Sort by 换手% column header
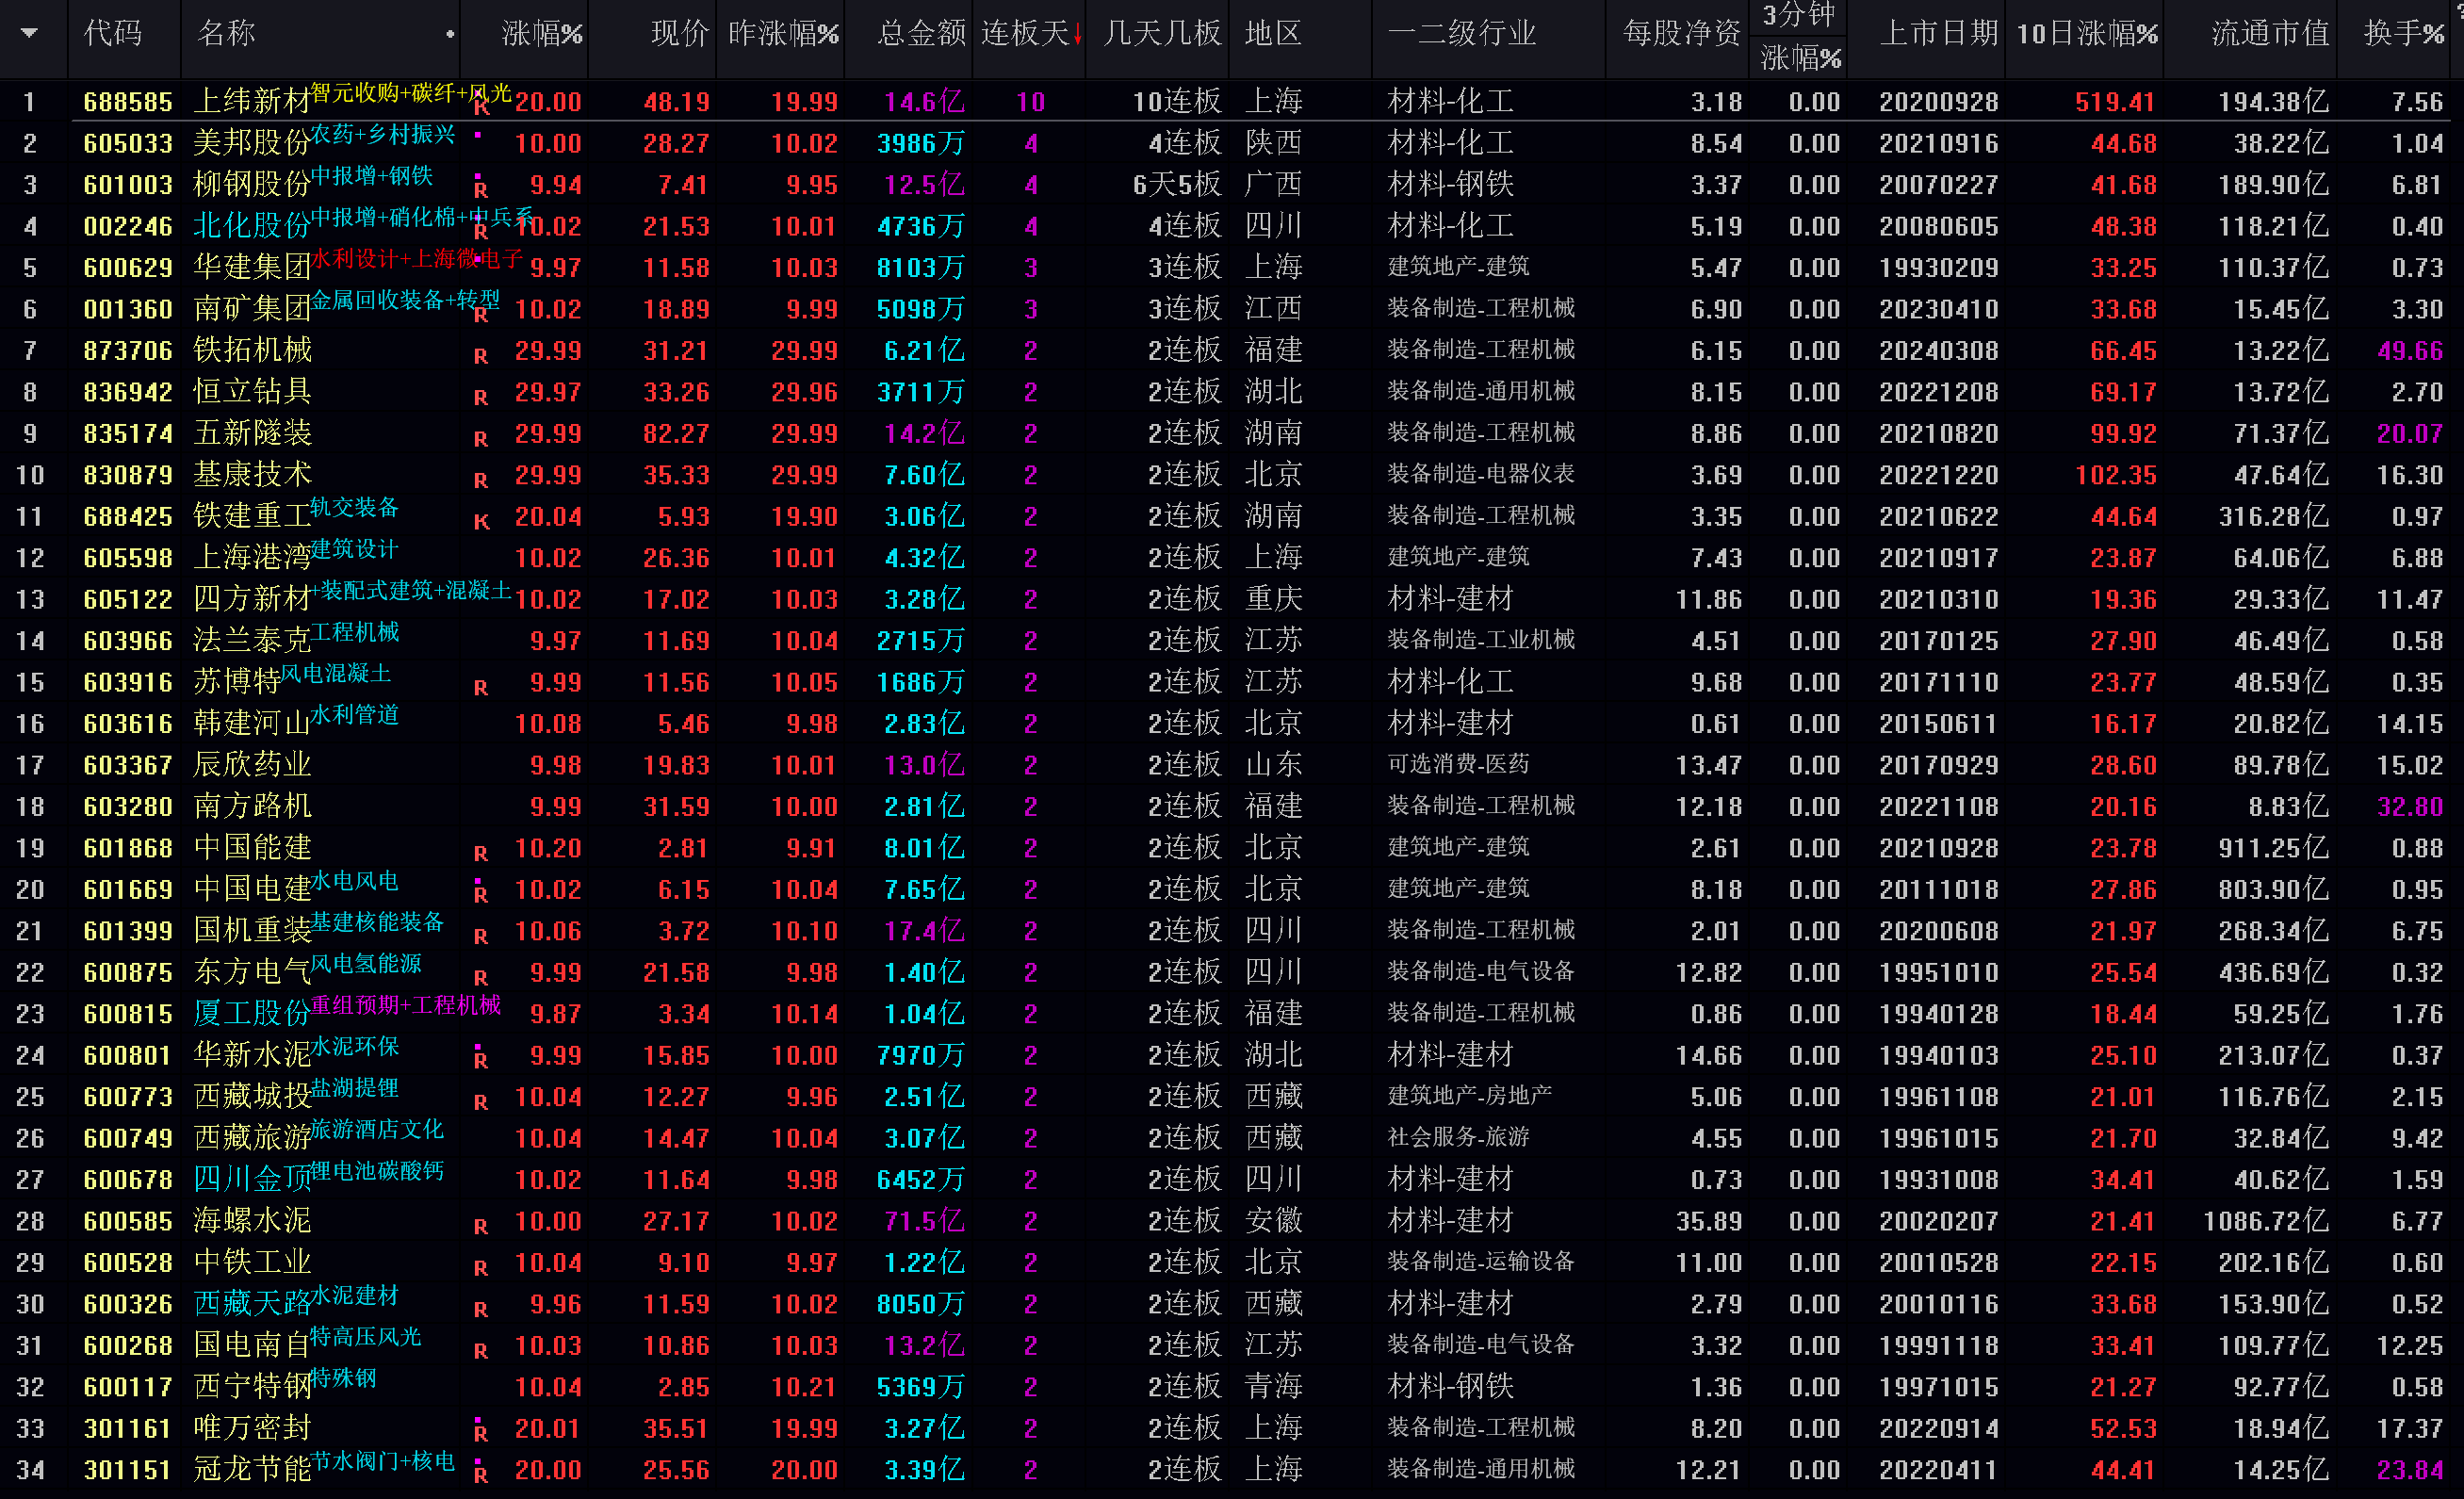The height and width of the screenshot is (1499, 2464). (2404, 33)
